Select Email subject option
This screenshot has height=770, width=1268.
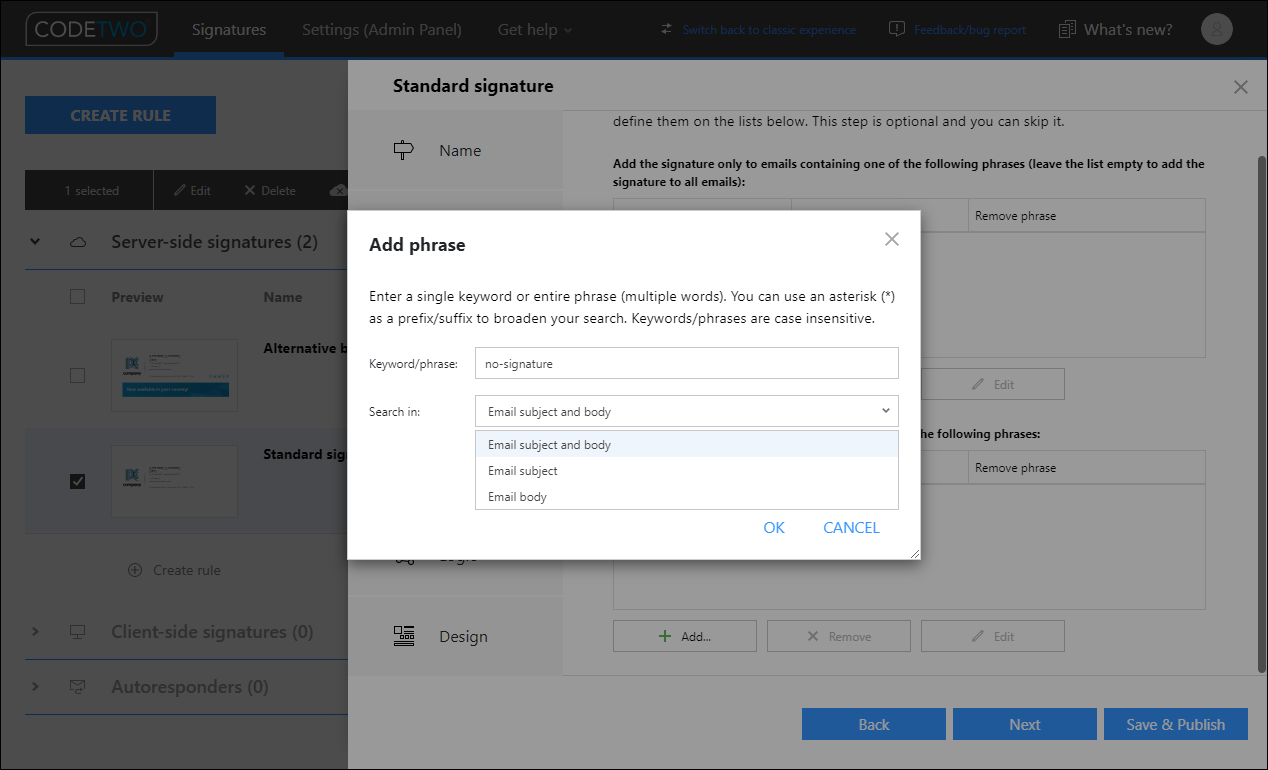pos(686,471)
